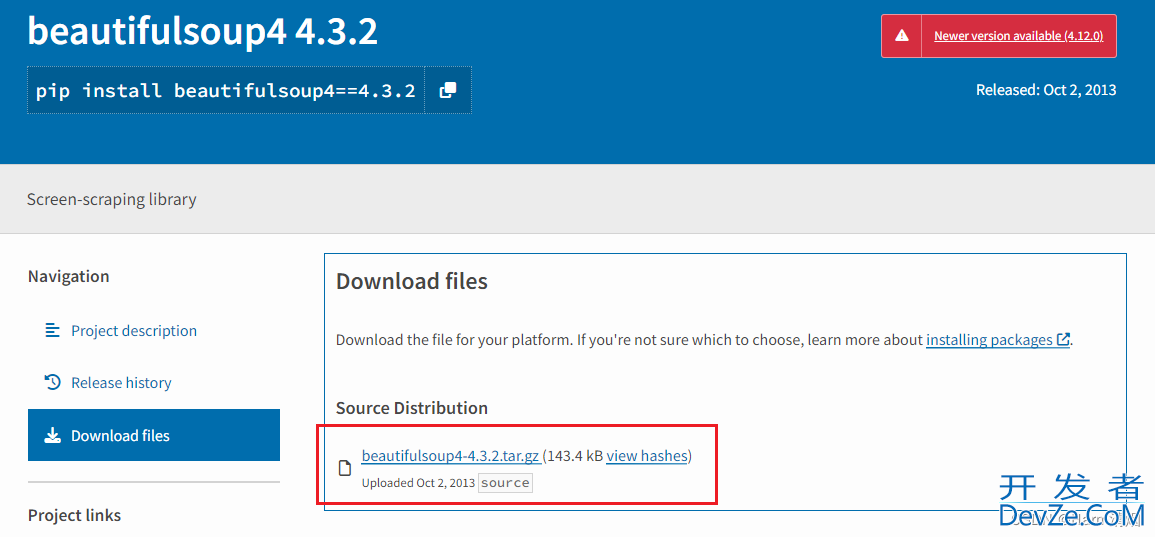Click the Released: Oct 2, 2013 text
1155x537 pixels.
(x=1046, y=90)
